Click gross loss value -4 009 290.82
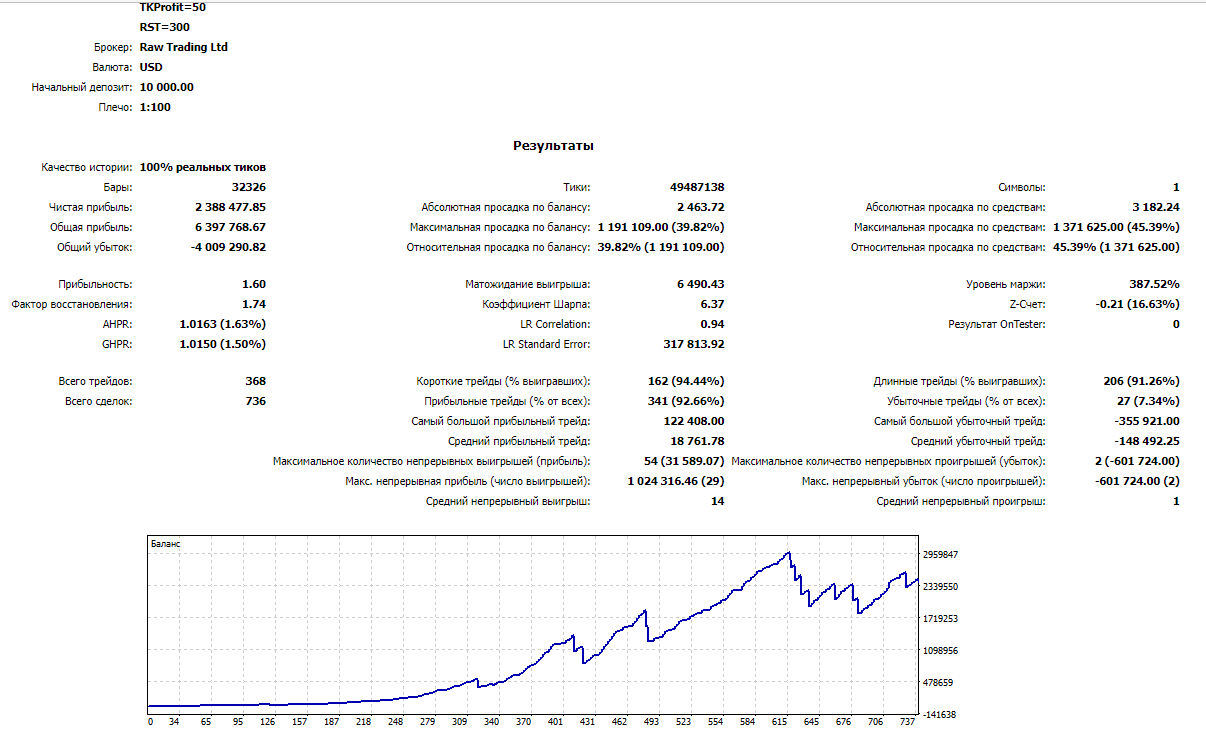This screenshot has height=742, width=1206. [x=228, y=247]
